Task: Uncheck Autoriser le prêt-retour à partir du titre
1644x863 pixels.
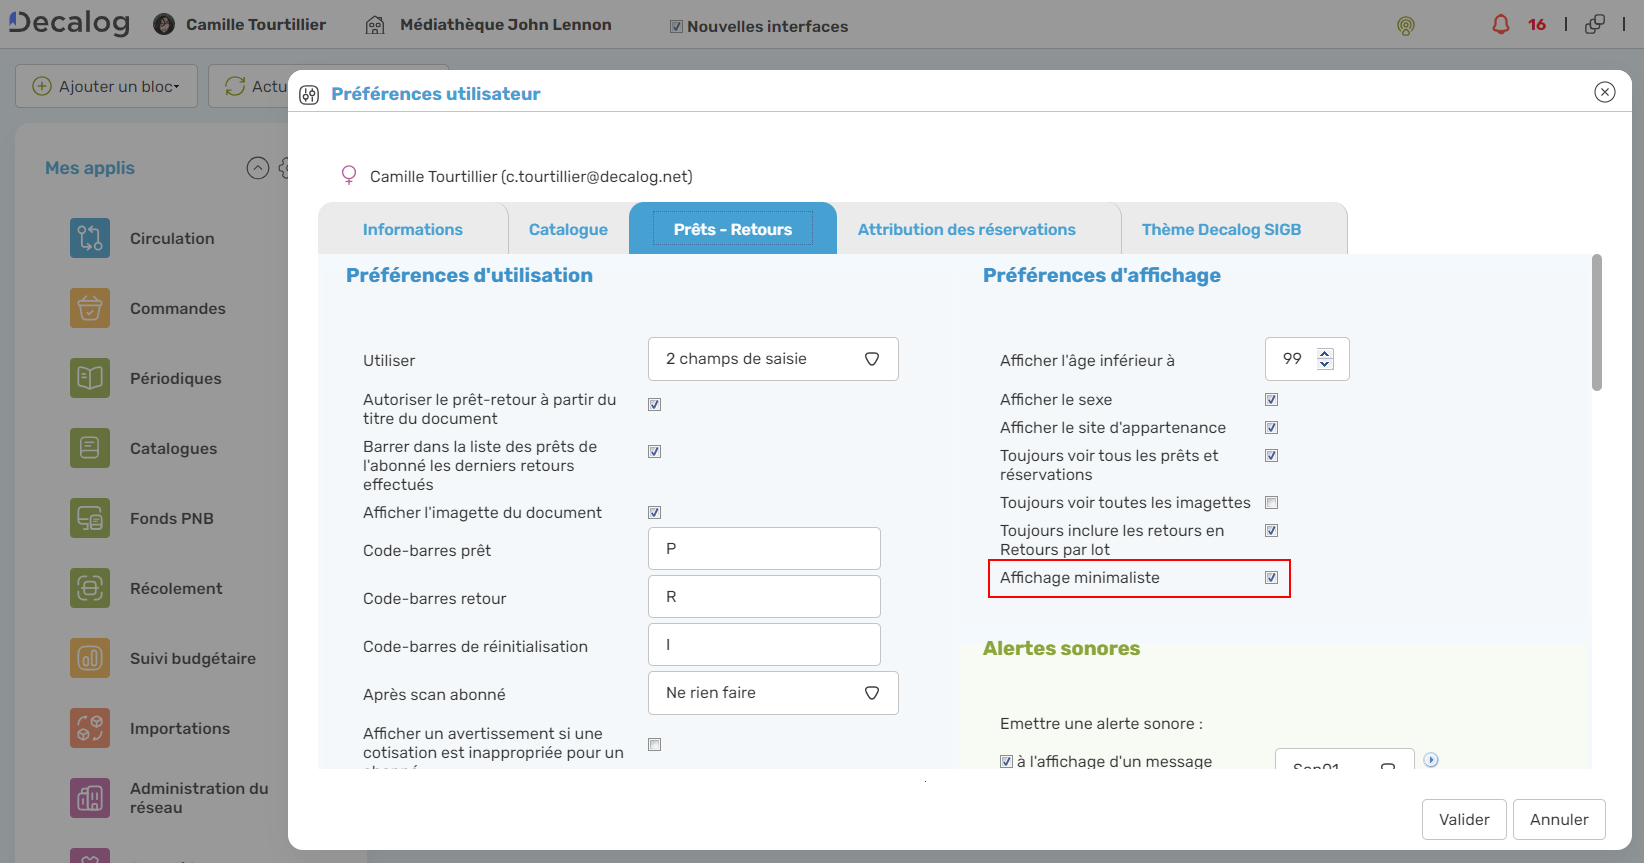Action: [x=654, y=404]
